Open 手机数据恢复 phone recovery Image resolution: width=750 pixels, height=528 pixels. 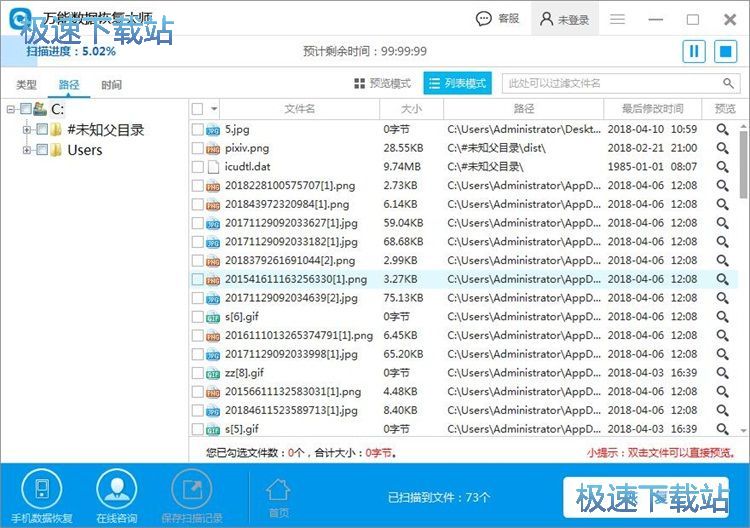[42, 491]
